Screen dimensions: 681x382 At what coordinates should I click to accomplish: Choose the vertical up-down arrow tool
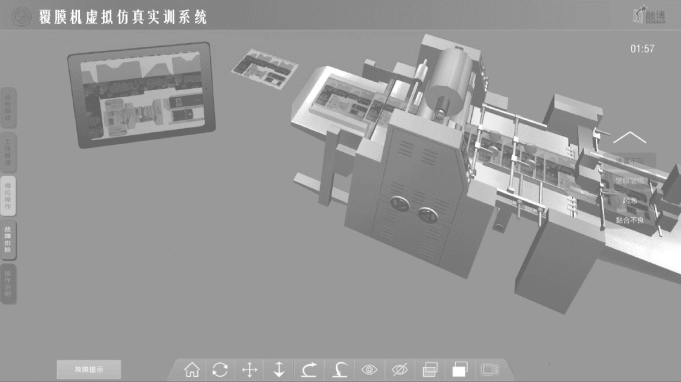click(279, 370)
